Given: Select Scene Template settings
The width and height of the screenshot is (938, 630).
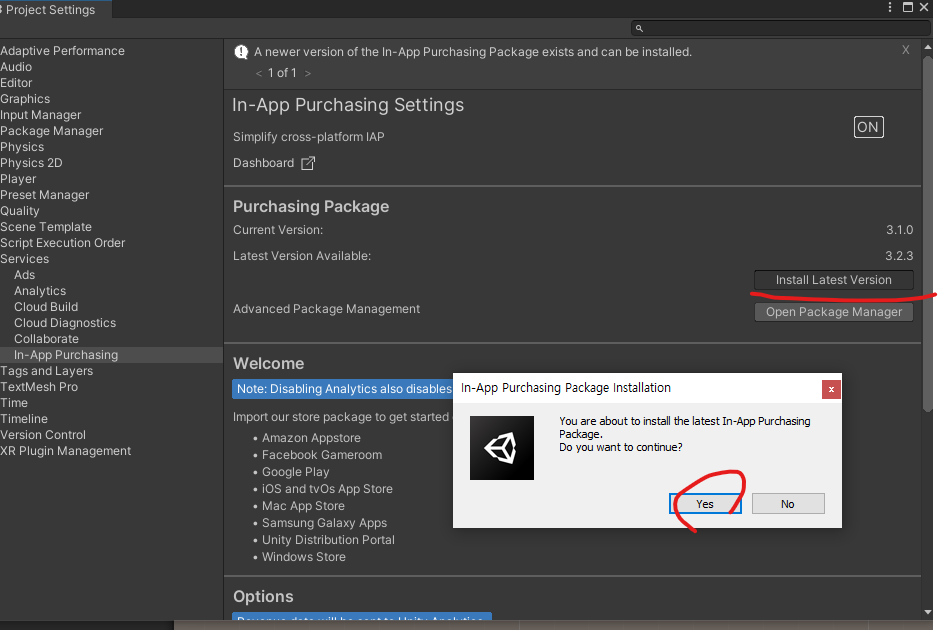Looking at the screenshot, I should tap(46, 227).
